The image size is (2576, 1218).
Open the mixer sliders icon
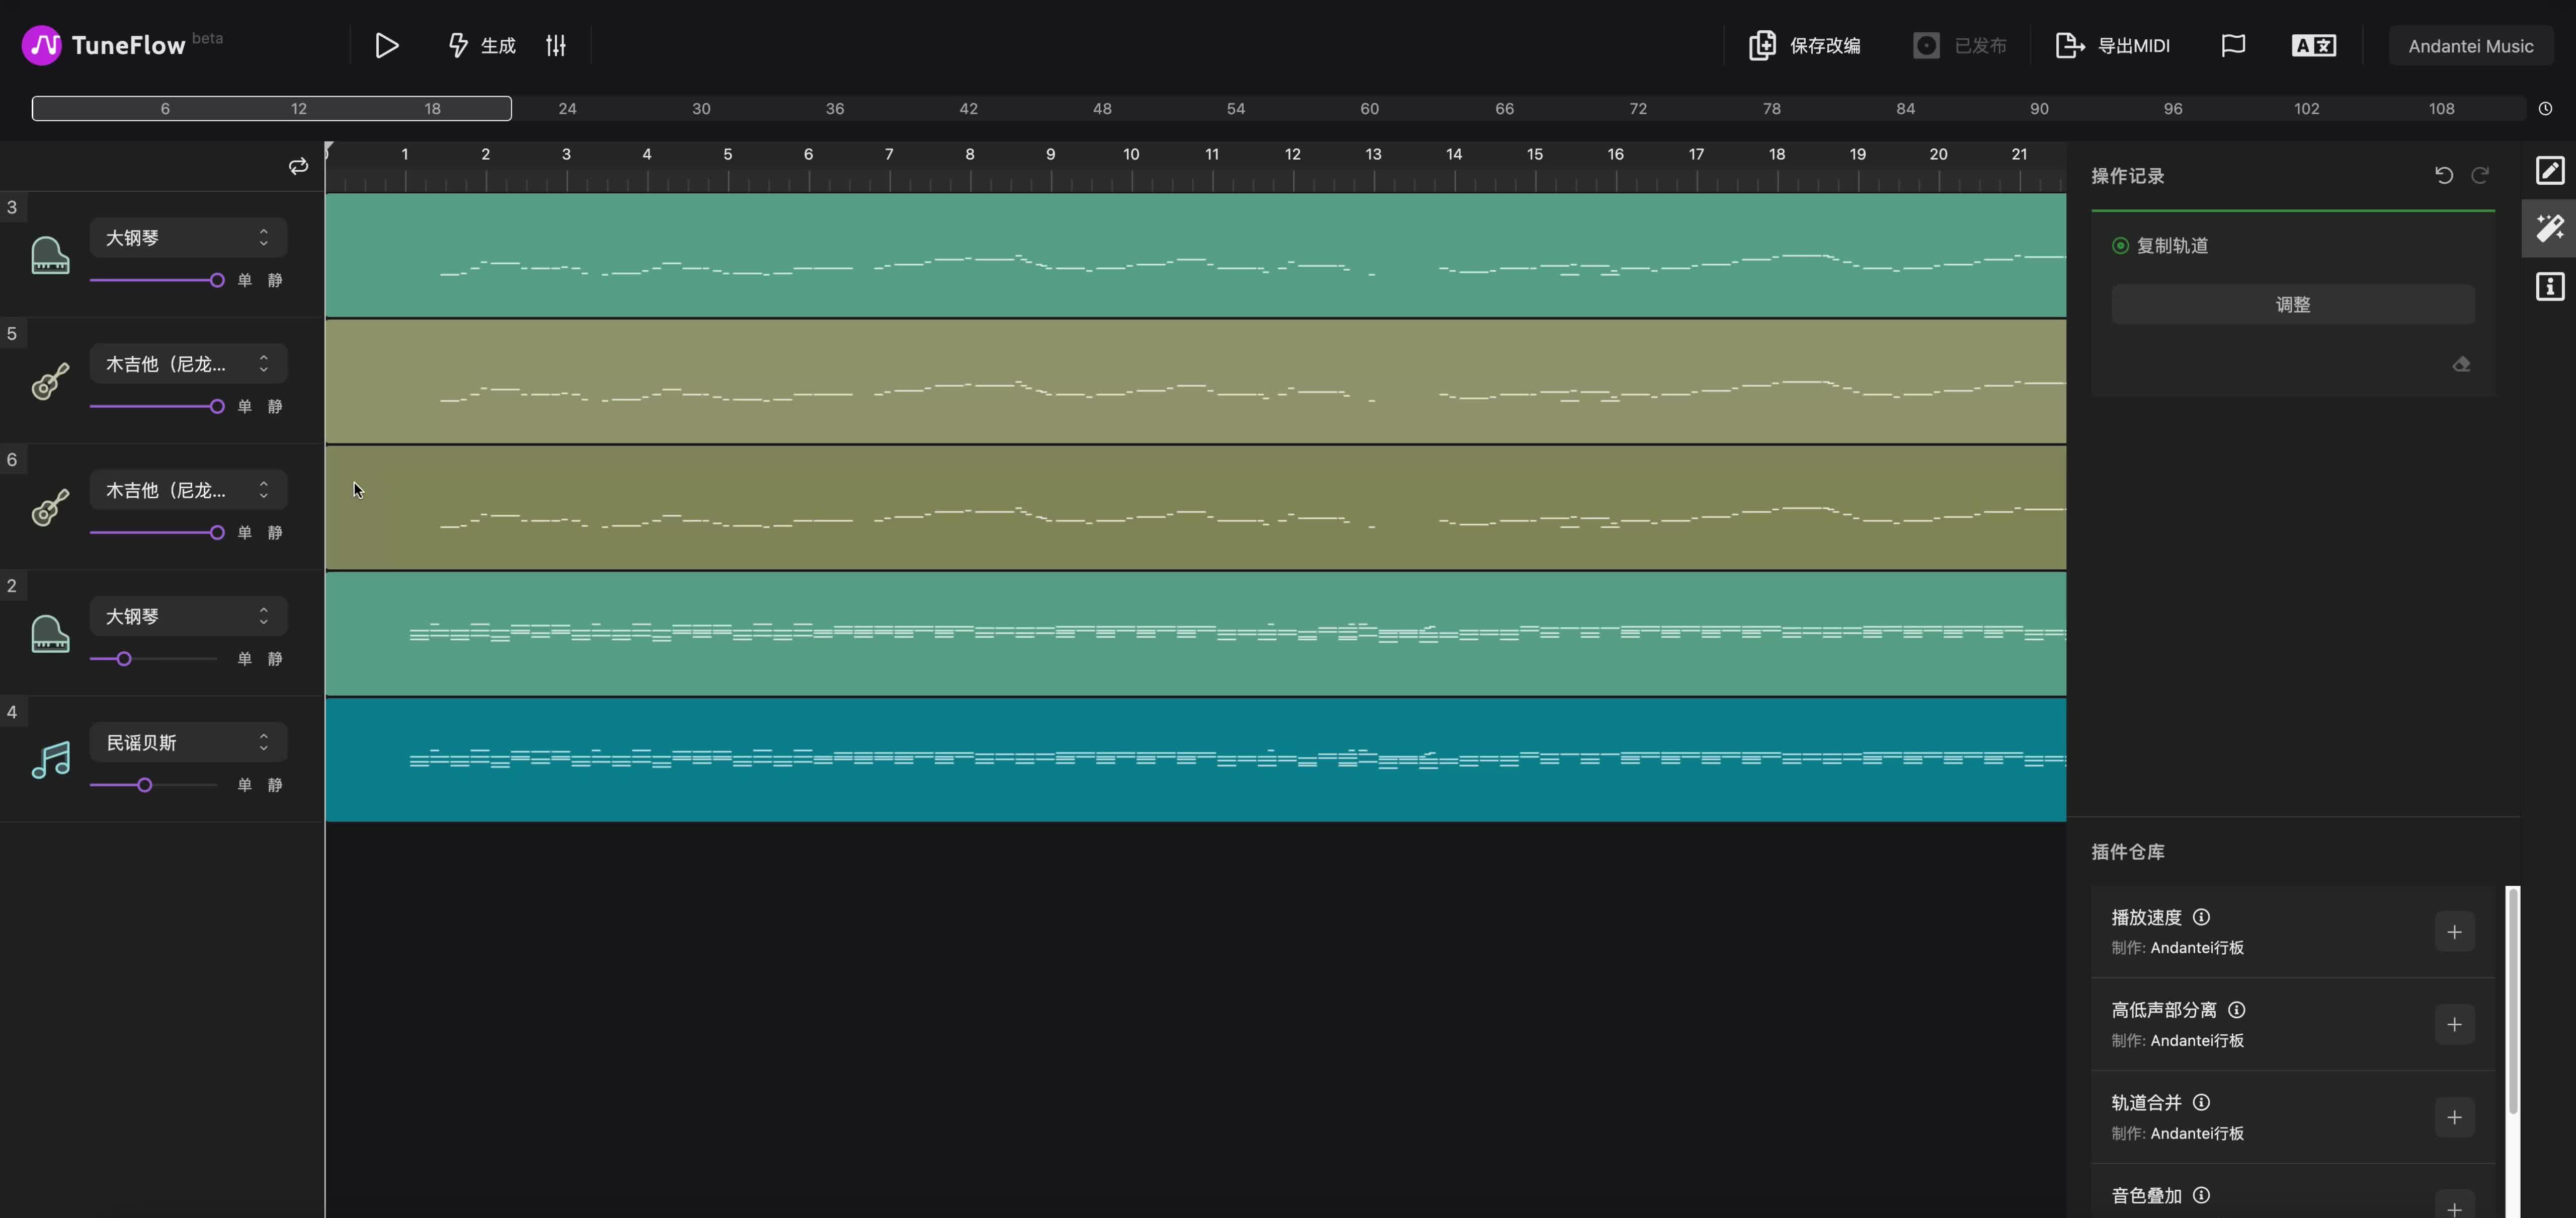[x=556, y=45]
